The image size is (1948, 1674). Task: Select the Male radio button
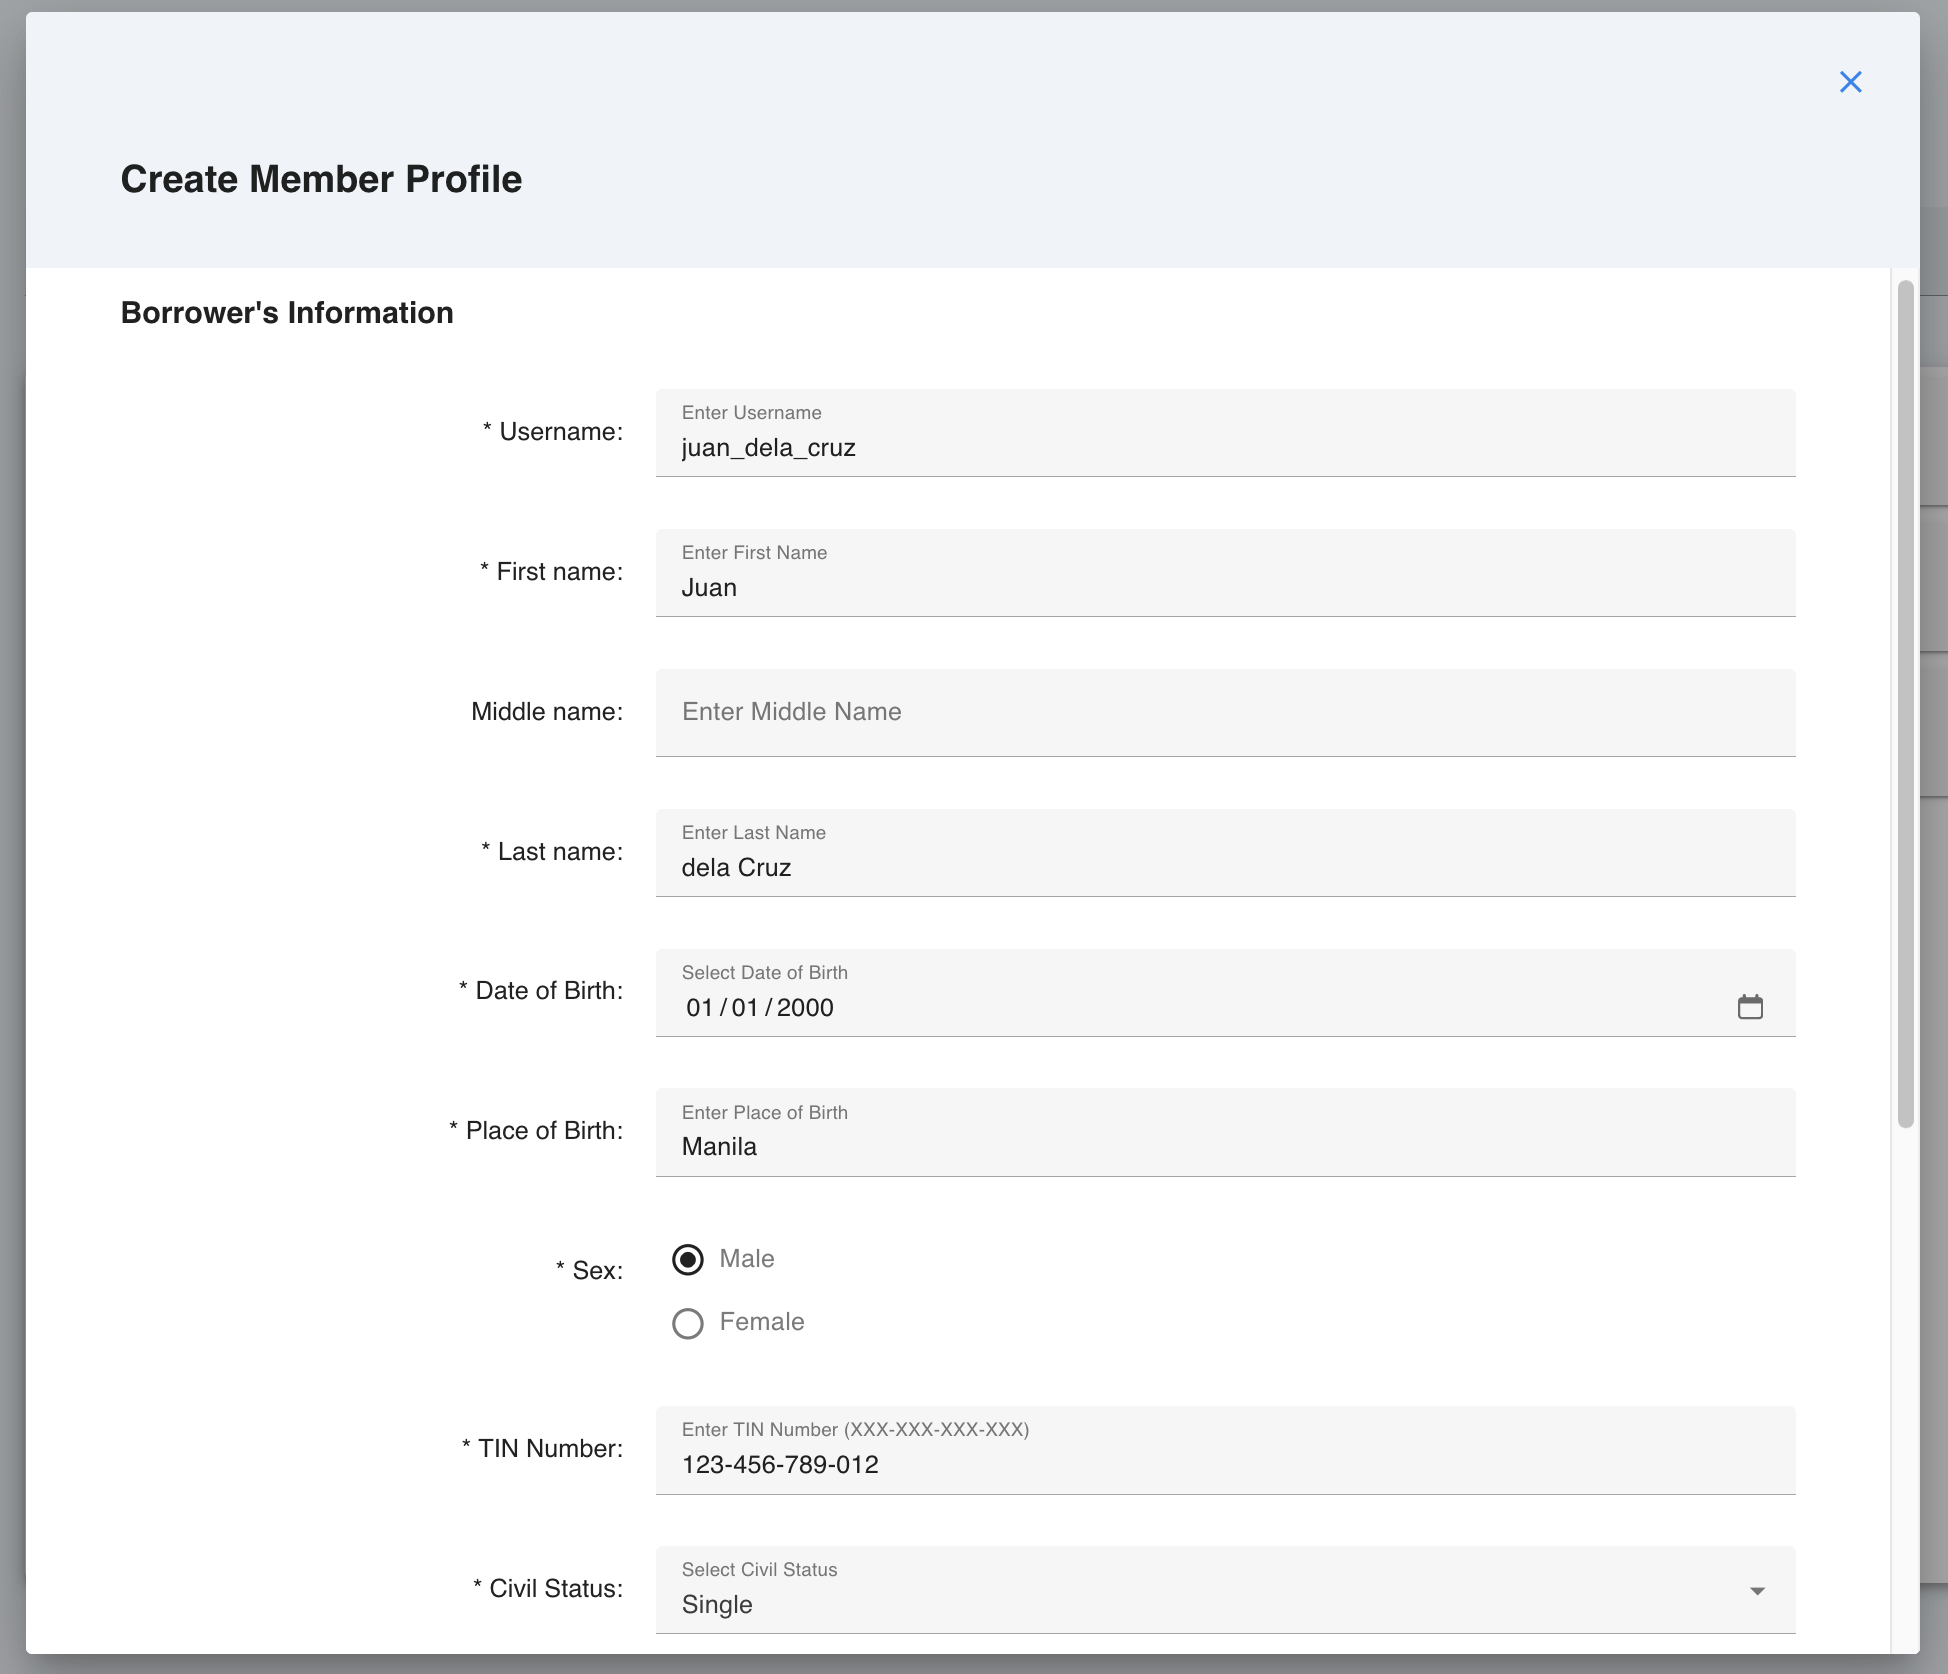click(x=687, y=1260)
